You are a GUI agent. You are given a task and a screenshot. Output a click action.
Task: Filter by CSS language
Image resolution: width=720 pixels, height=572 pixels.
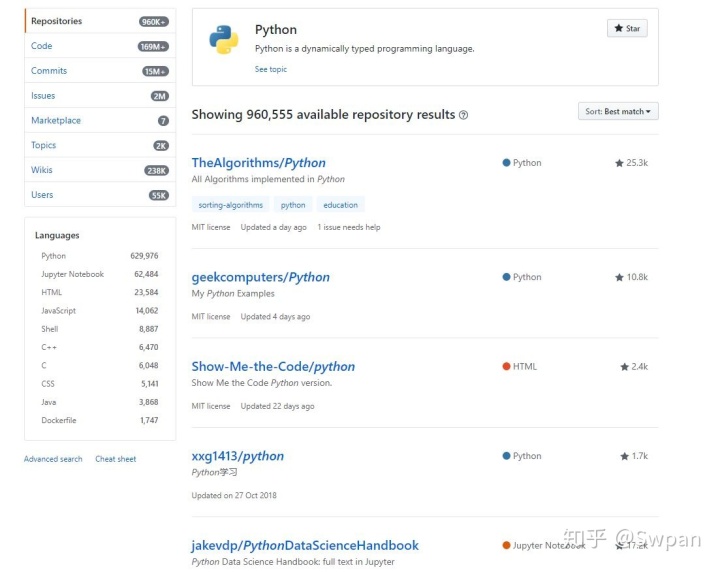[100, 384]
